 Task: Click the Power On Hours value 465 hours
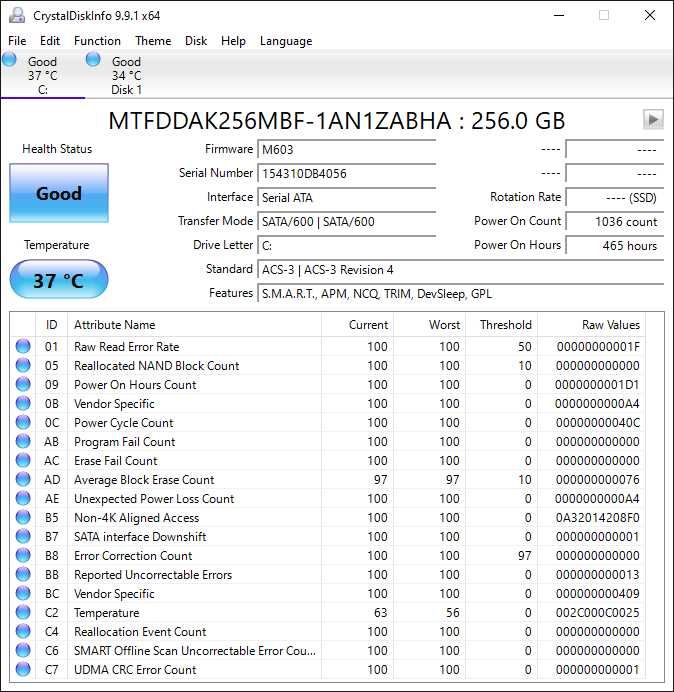pos(614,245)
